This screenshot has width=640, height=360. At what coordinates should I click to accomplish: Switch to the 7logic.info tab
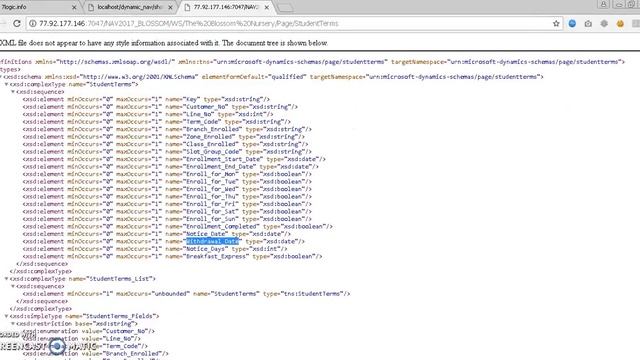[x=37, y=7]
